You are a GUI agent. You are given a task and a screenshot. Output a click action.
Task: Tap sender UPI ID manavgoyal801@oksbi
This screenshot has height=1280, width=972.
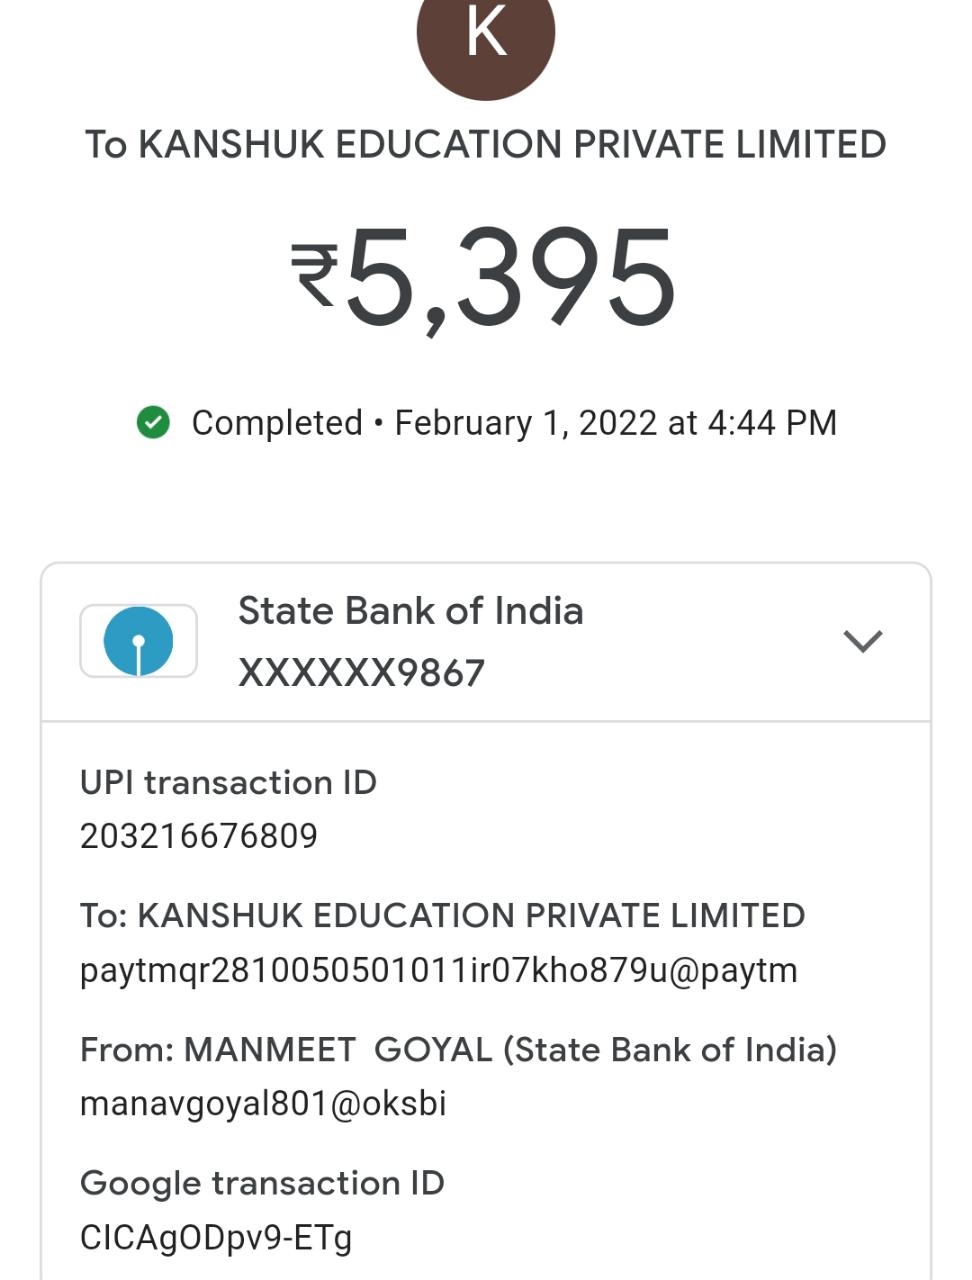tap(263, 1104)
